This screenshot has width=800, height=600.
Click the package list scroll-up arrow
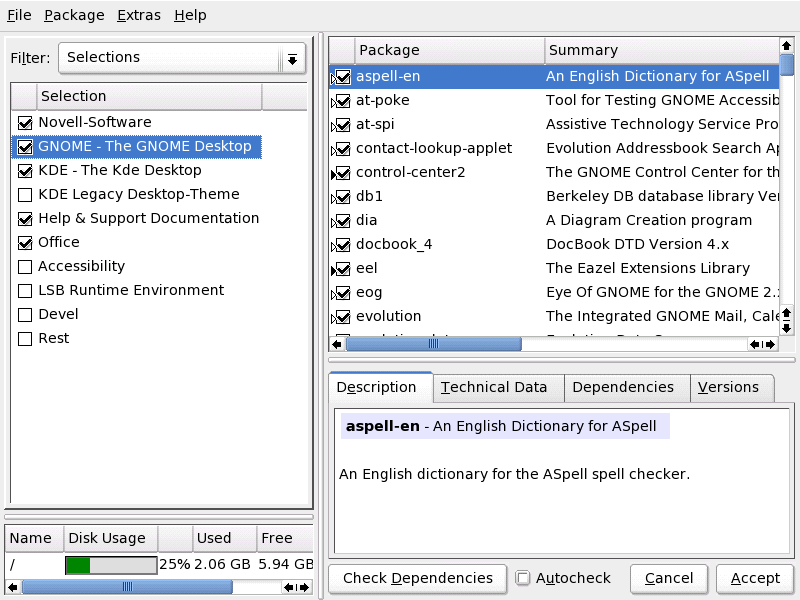(x=787, y=46)
